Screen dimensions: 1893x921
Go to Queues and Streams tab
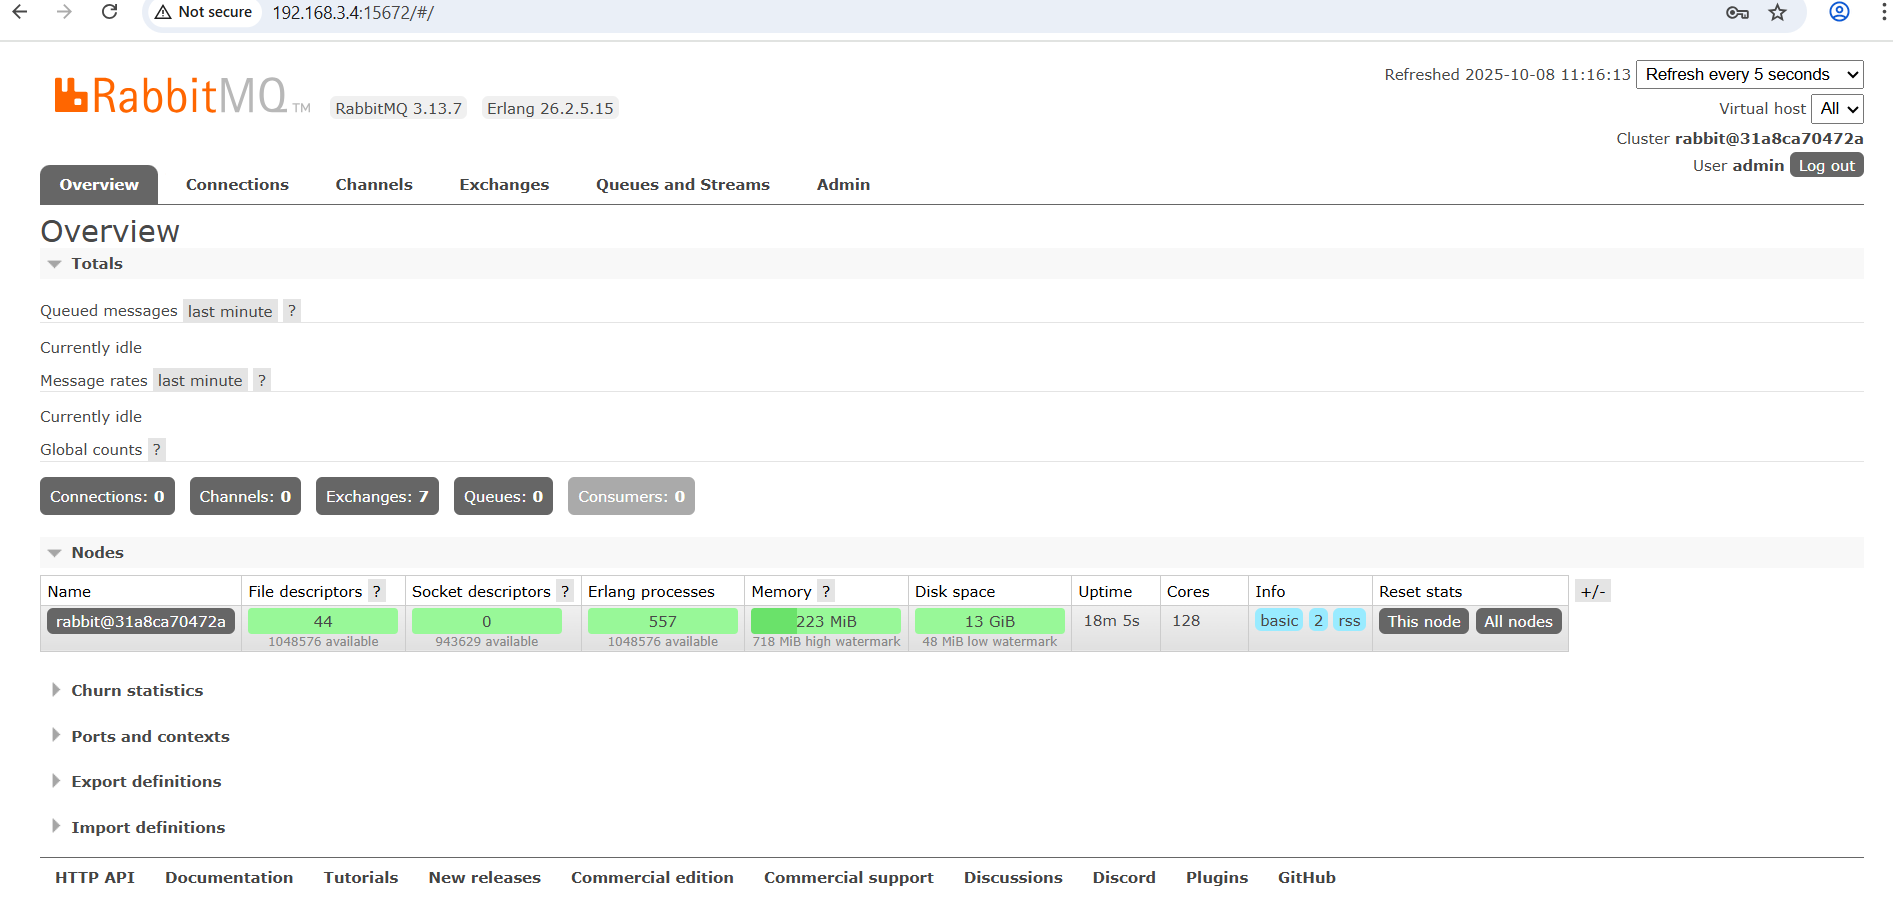click(683, 184)
